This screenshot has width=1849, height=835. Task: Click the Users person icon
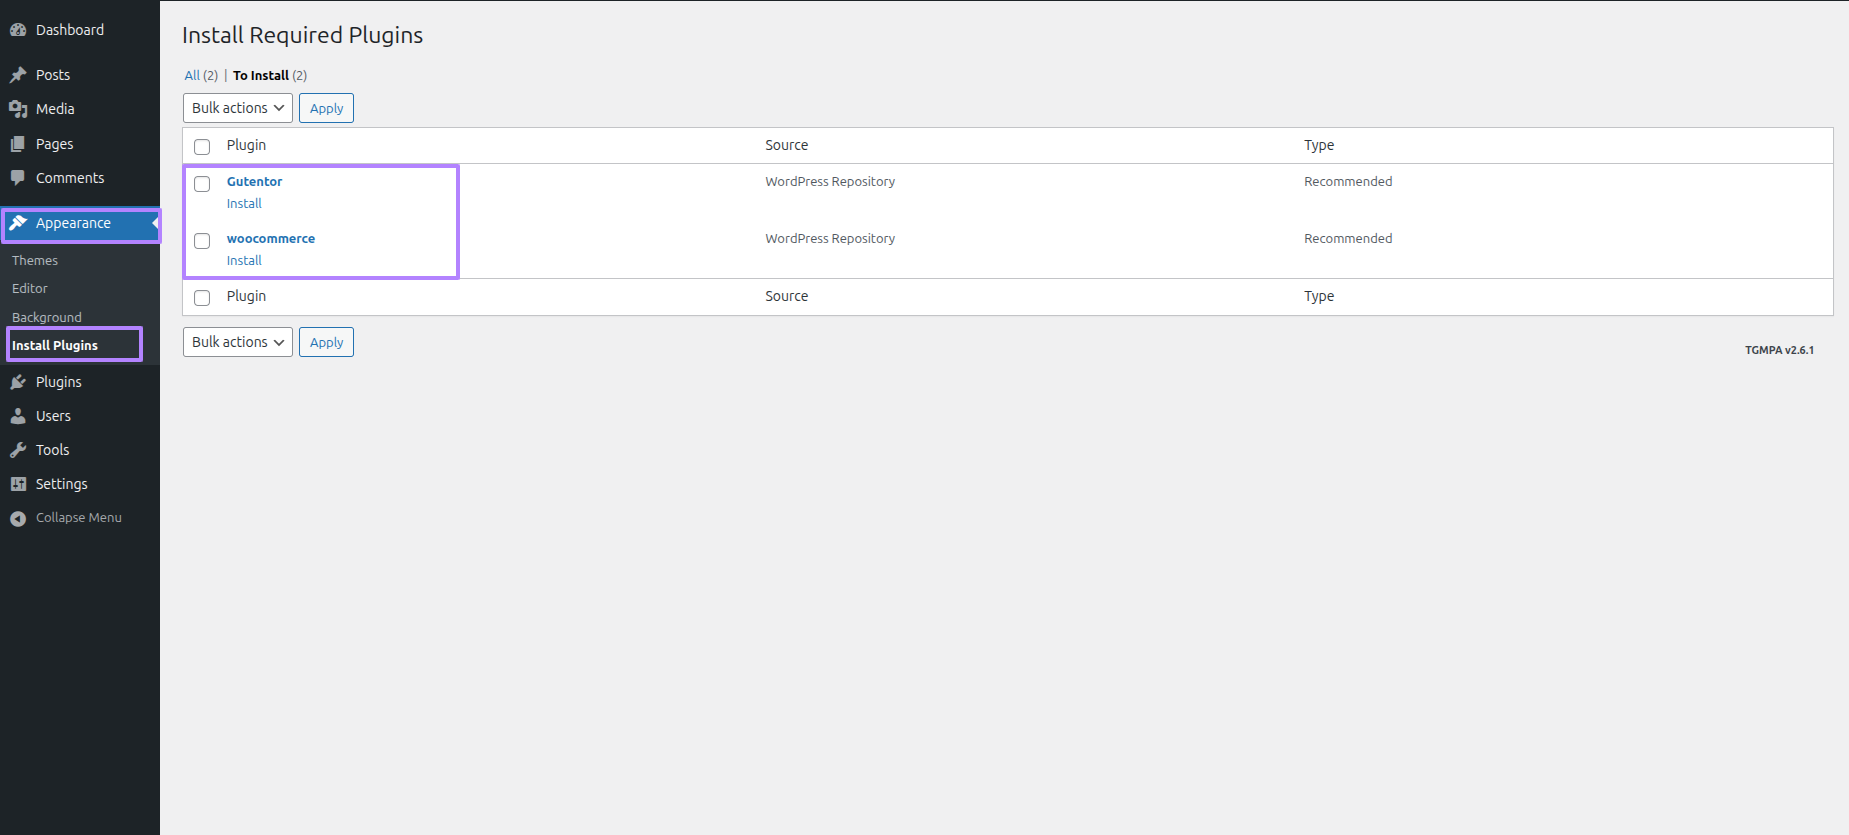pos(18,416)
